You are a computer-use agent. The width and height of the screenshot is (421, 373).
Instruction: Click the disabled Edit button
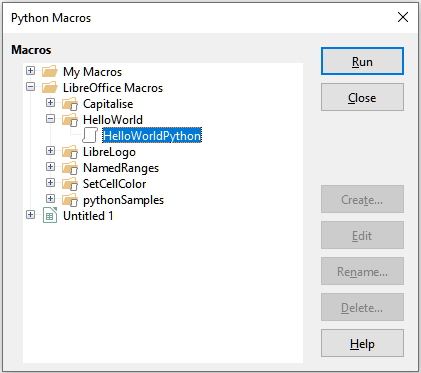362,235
